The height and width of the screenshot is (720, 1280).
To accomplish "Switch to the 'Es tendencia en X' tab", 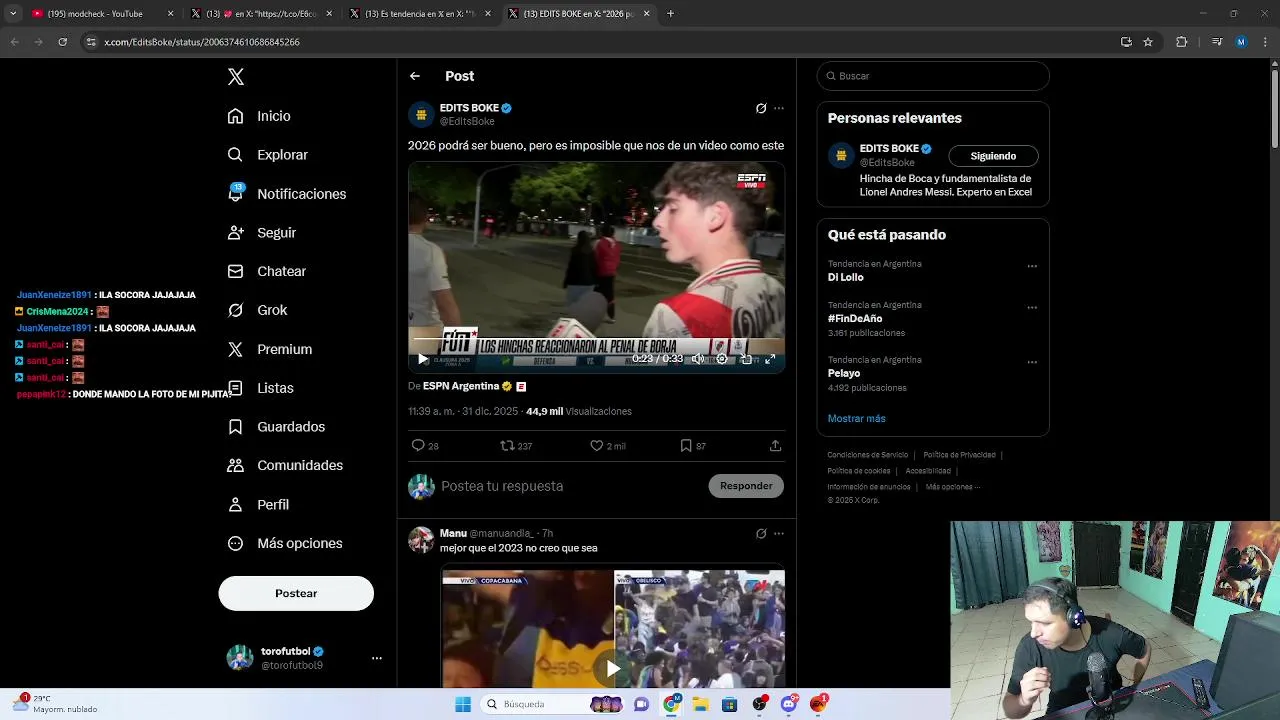I will (x=421, y=14).
